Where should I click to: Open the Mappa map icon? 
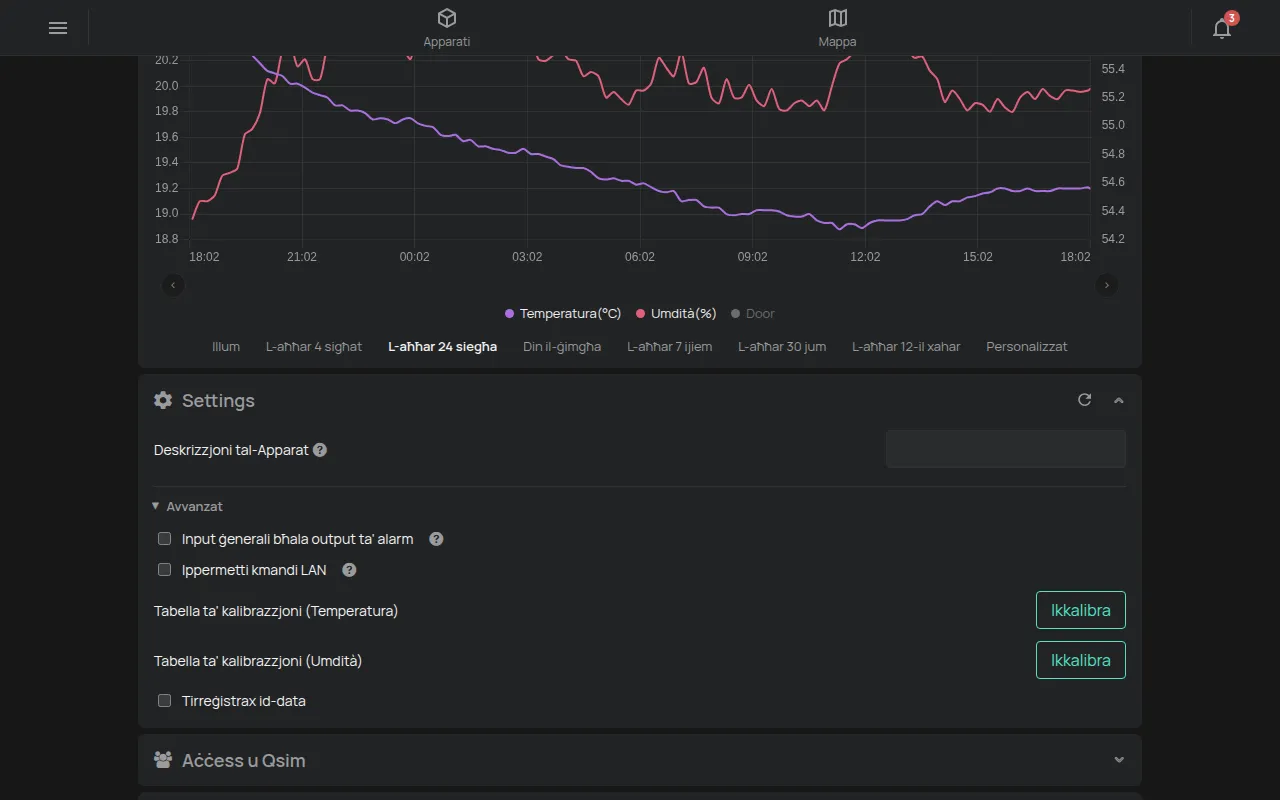(838, 18)
